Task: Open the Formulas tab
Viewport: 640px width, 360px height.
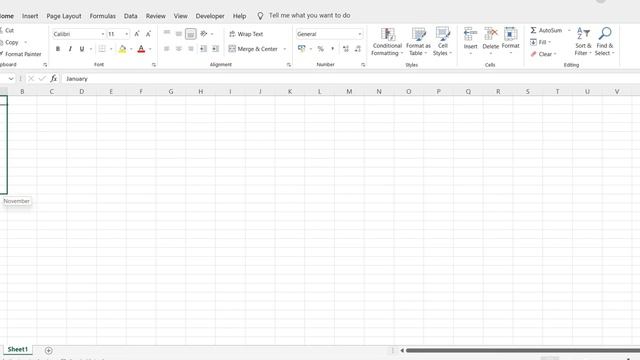Action: click(x=102, y=16)
